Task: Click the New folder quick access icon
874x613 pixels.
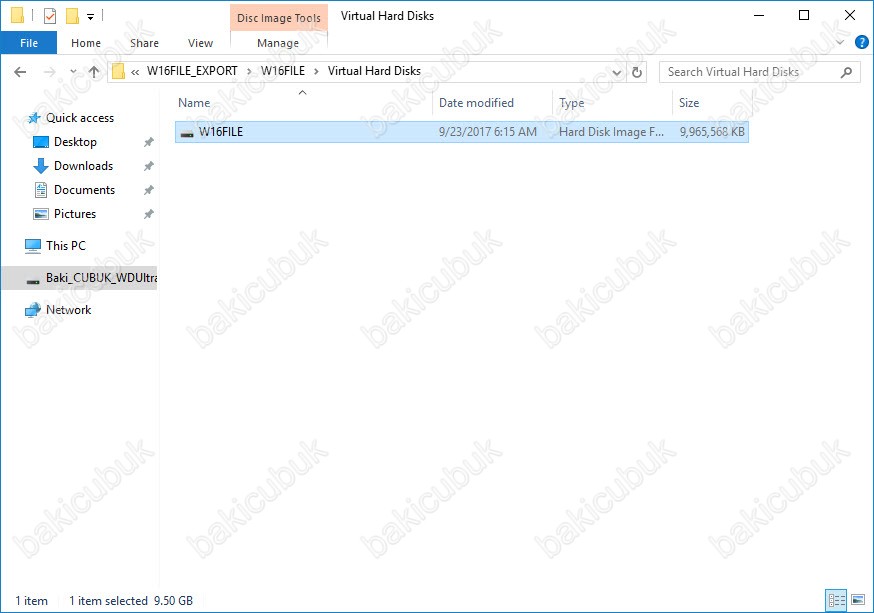Action: (x=72, y=16)
